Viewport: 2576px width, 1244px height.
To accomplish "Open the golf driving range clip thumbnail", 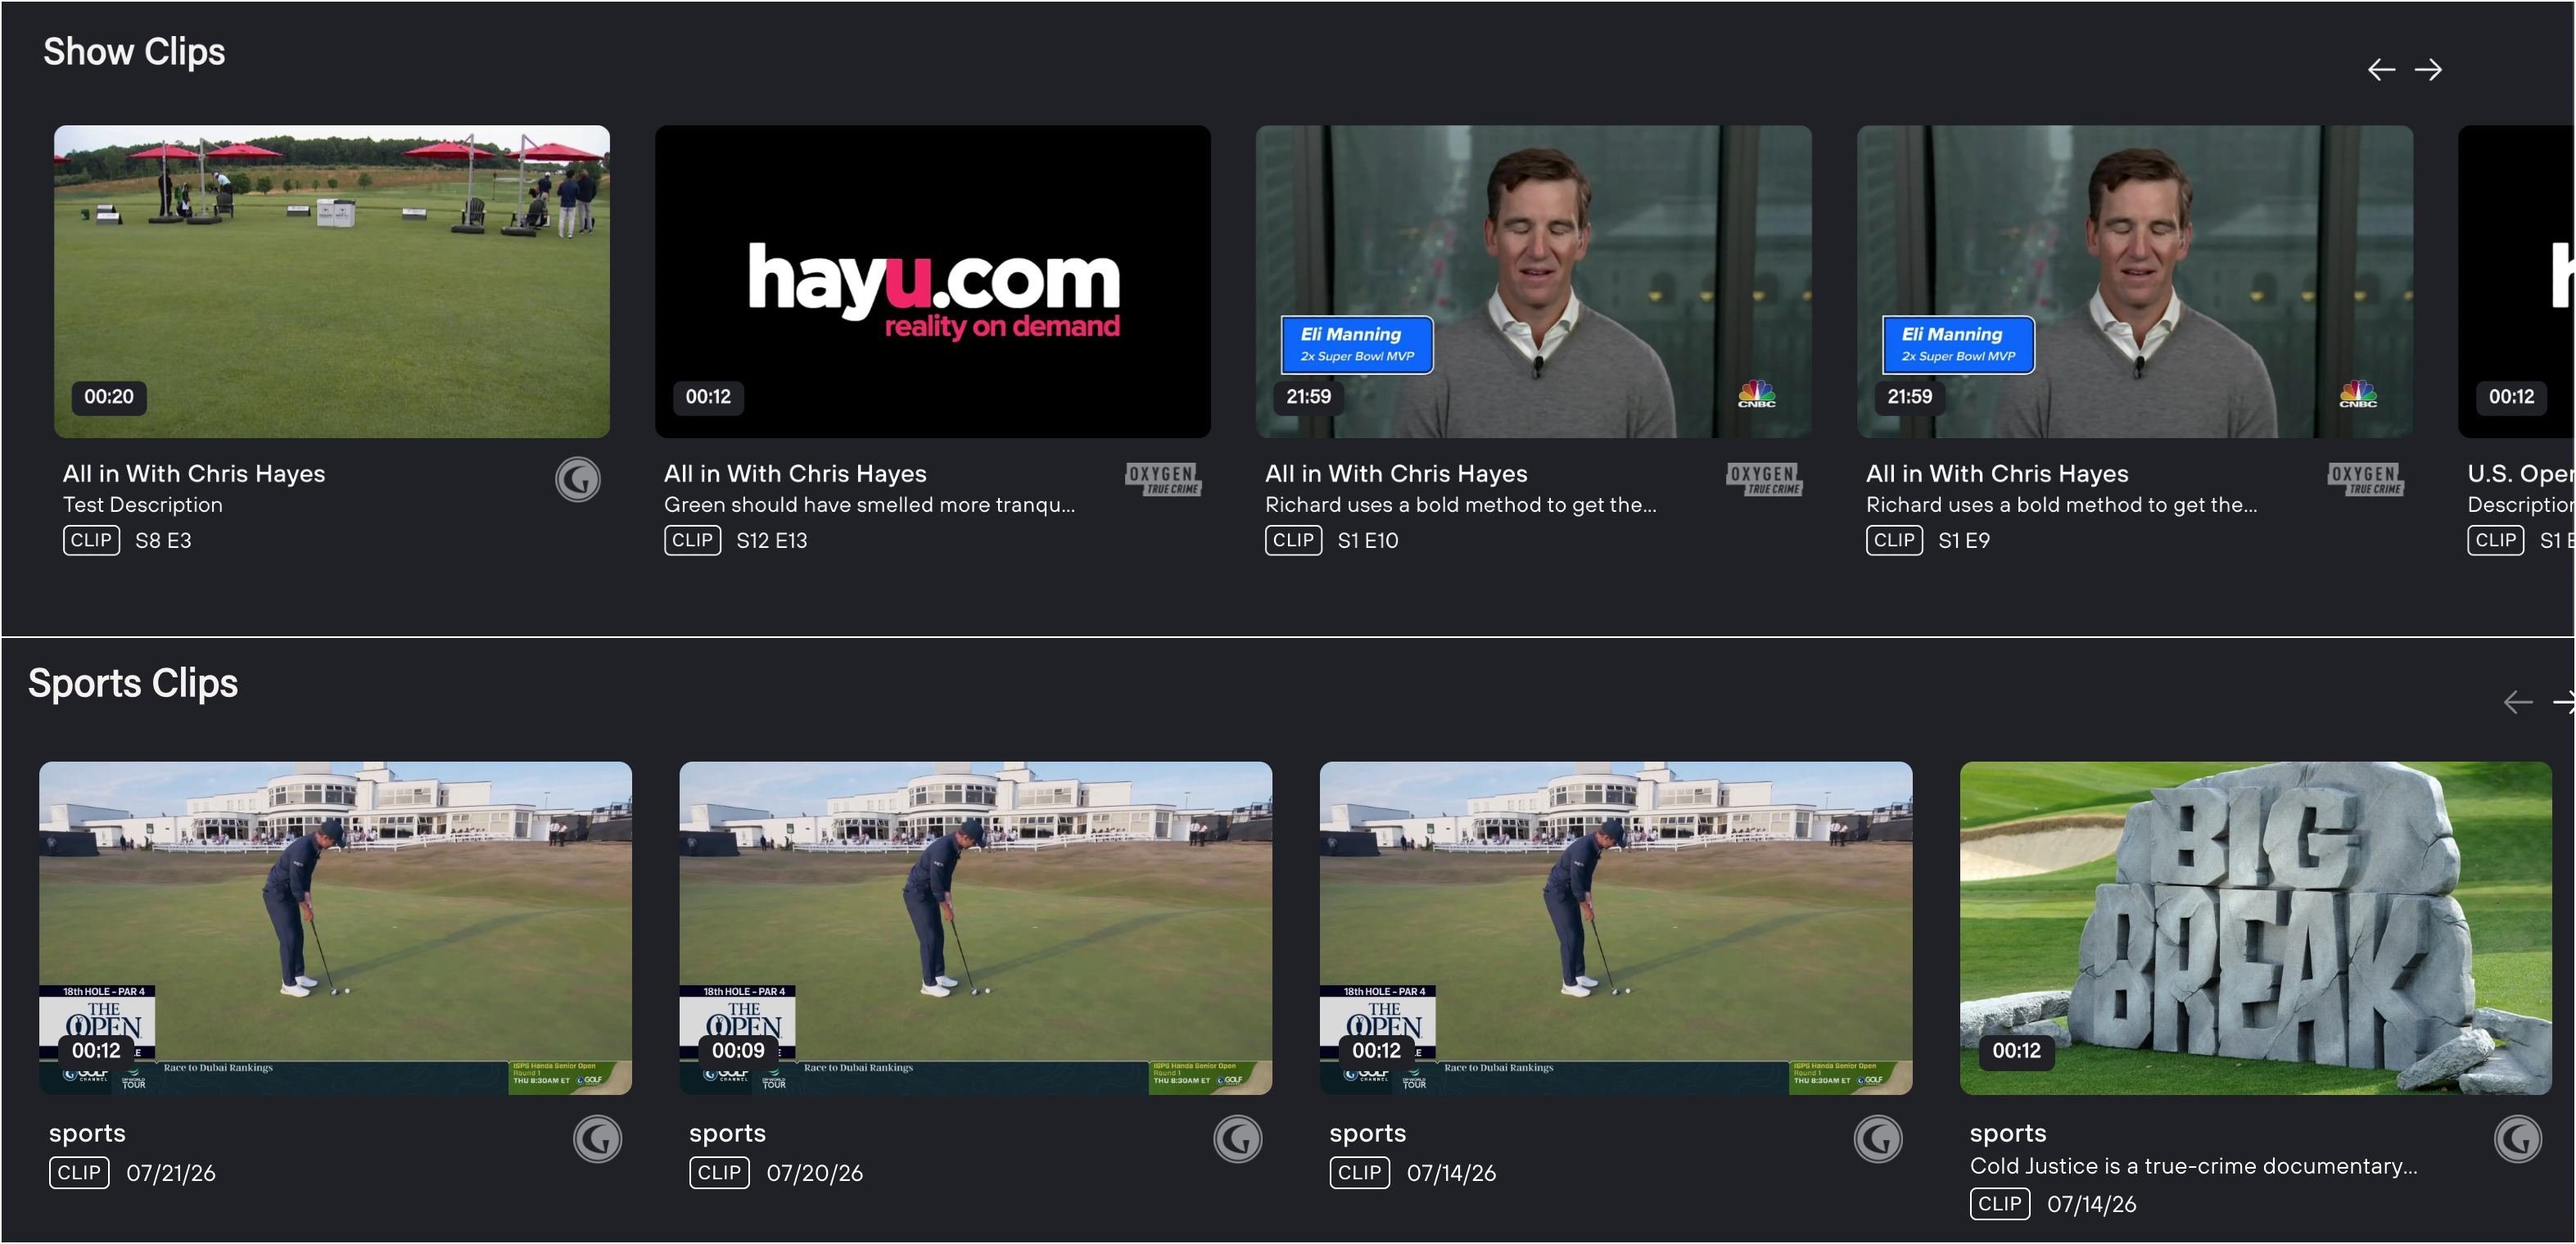I will coord(332,281).
